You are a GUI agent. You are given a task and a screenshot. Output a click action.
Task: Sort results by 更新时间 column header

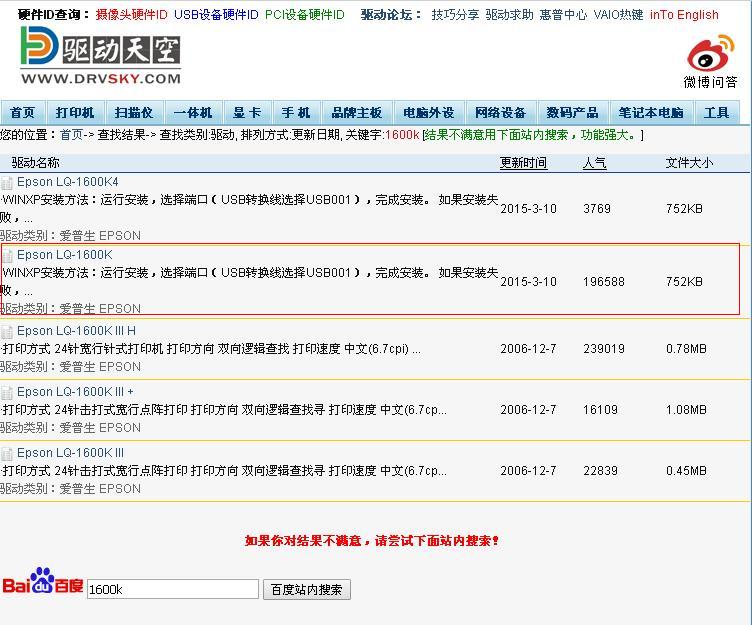[523, 163]
